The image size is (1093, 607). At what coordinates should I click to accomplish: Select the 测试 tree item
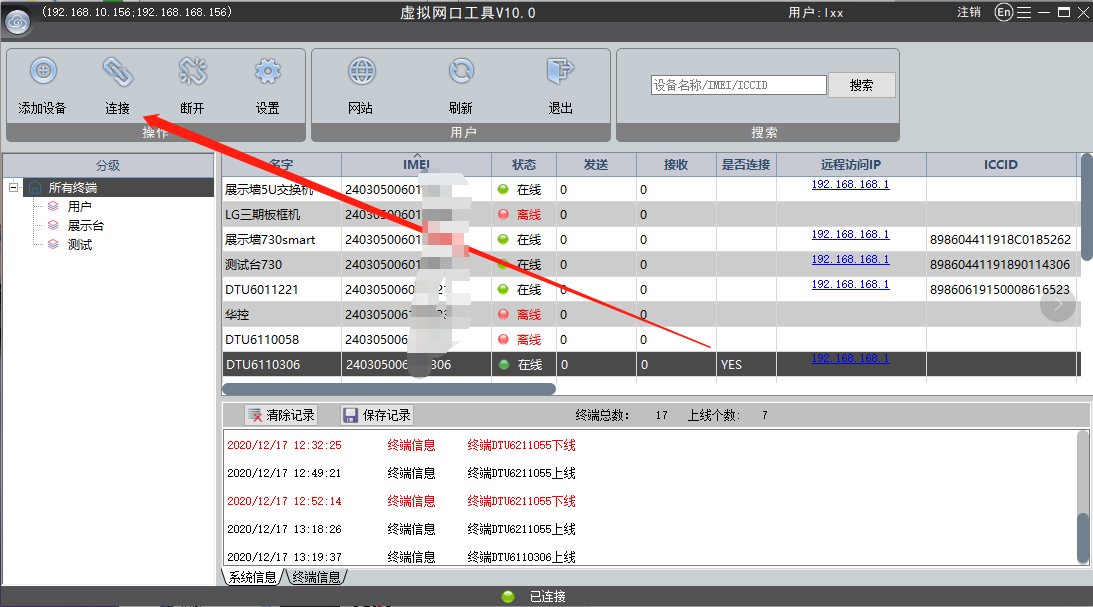[79, 245]
